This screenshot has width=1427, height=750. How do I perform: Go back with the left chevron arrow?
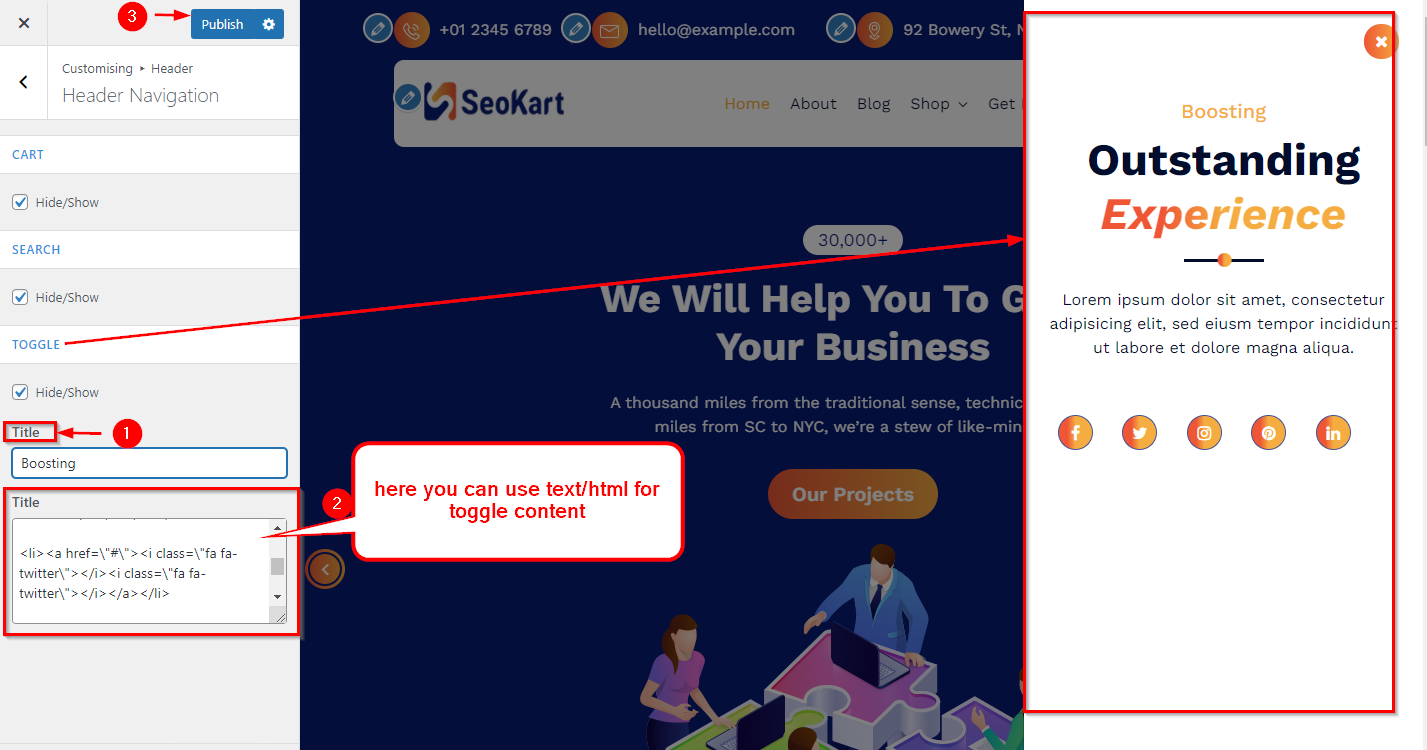click(24, 82)
